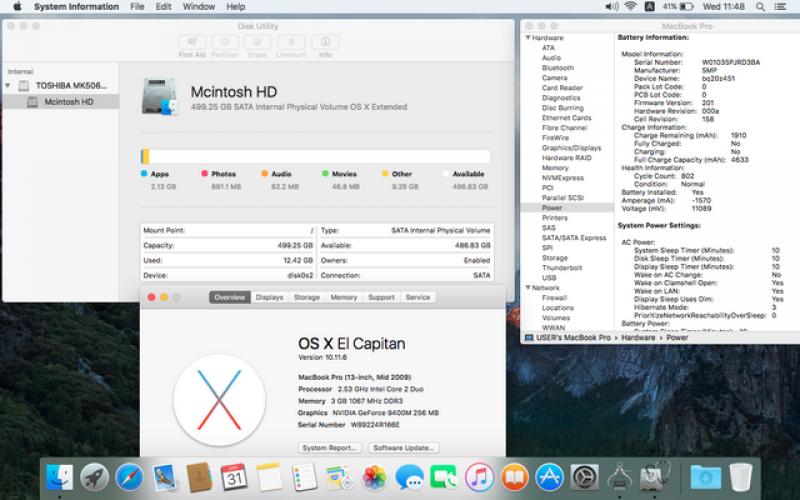The width and height of the screenshot is (800, 500).
Task: Open Safari compass icon in dock
Action: click(129, 478)
